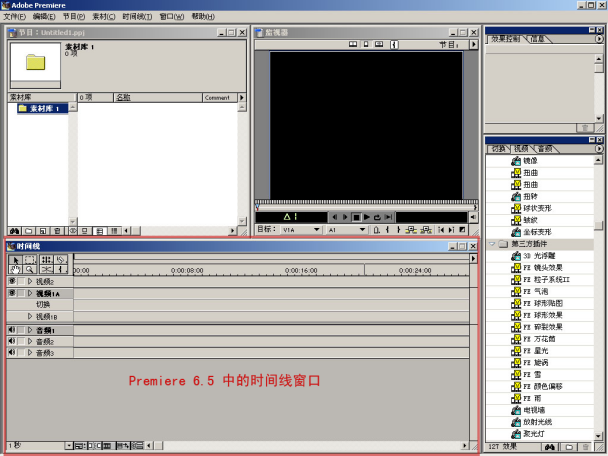Open the 文件(F) menu
Image resolution: width=608 pixels, height=456 pixels.
(x=14, y=16)
